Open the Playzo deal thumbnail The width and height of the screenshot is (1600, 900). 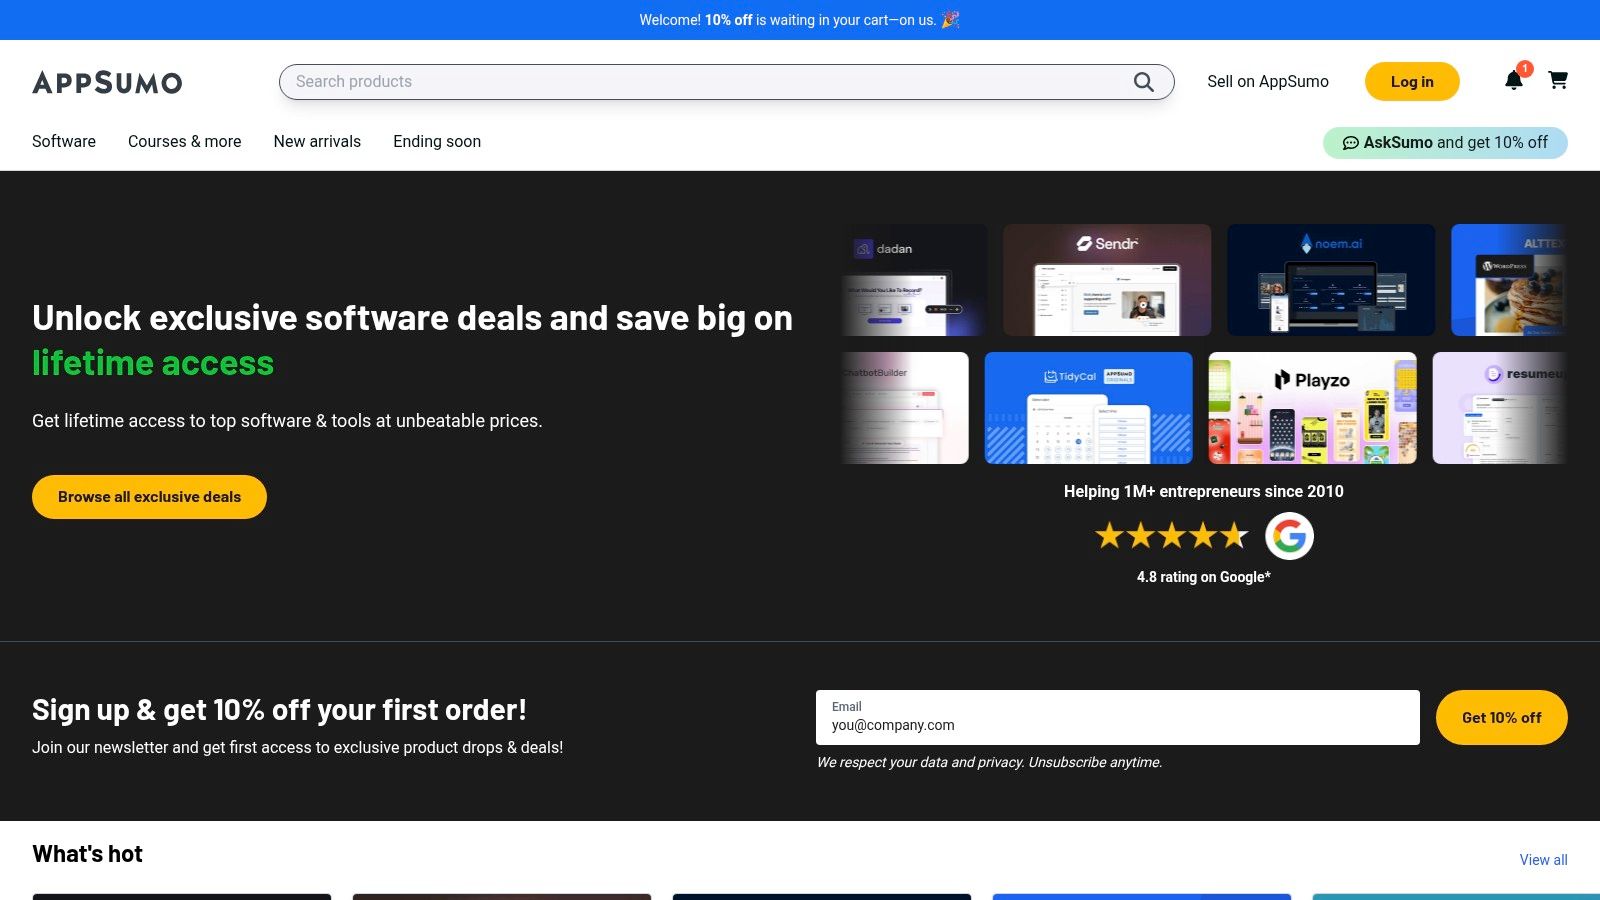[x=1312, y=408]
